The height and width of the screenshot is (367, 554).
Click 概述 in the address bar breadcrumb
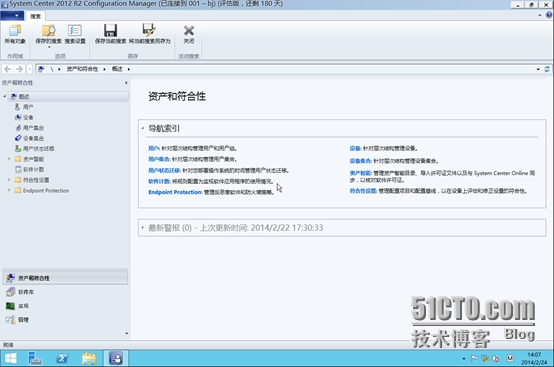pos(117,69)
